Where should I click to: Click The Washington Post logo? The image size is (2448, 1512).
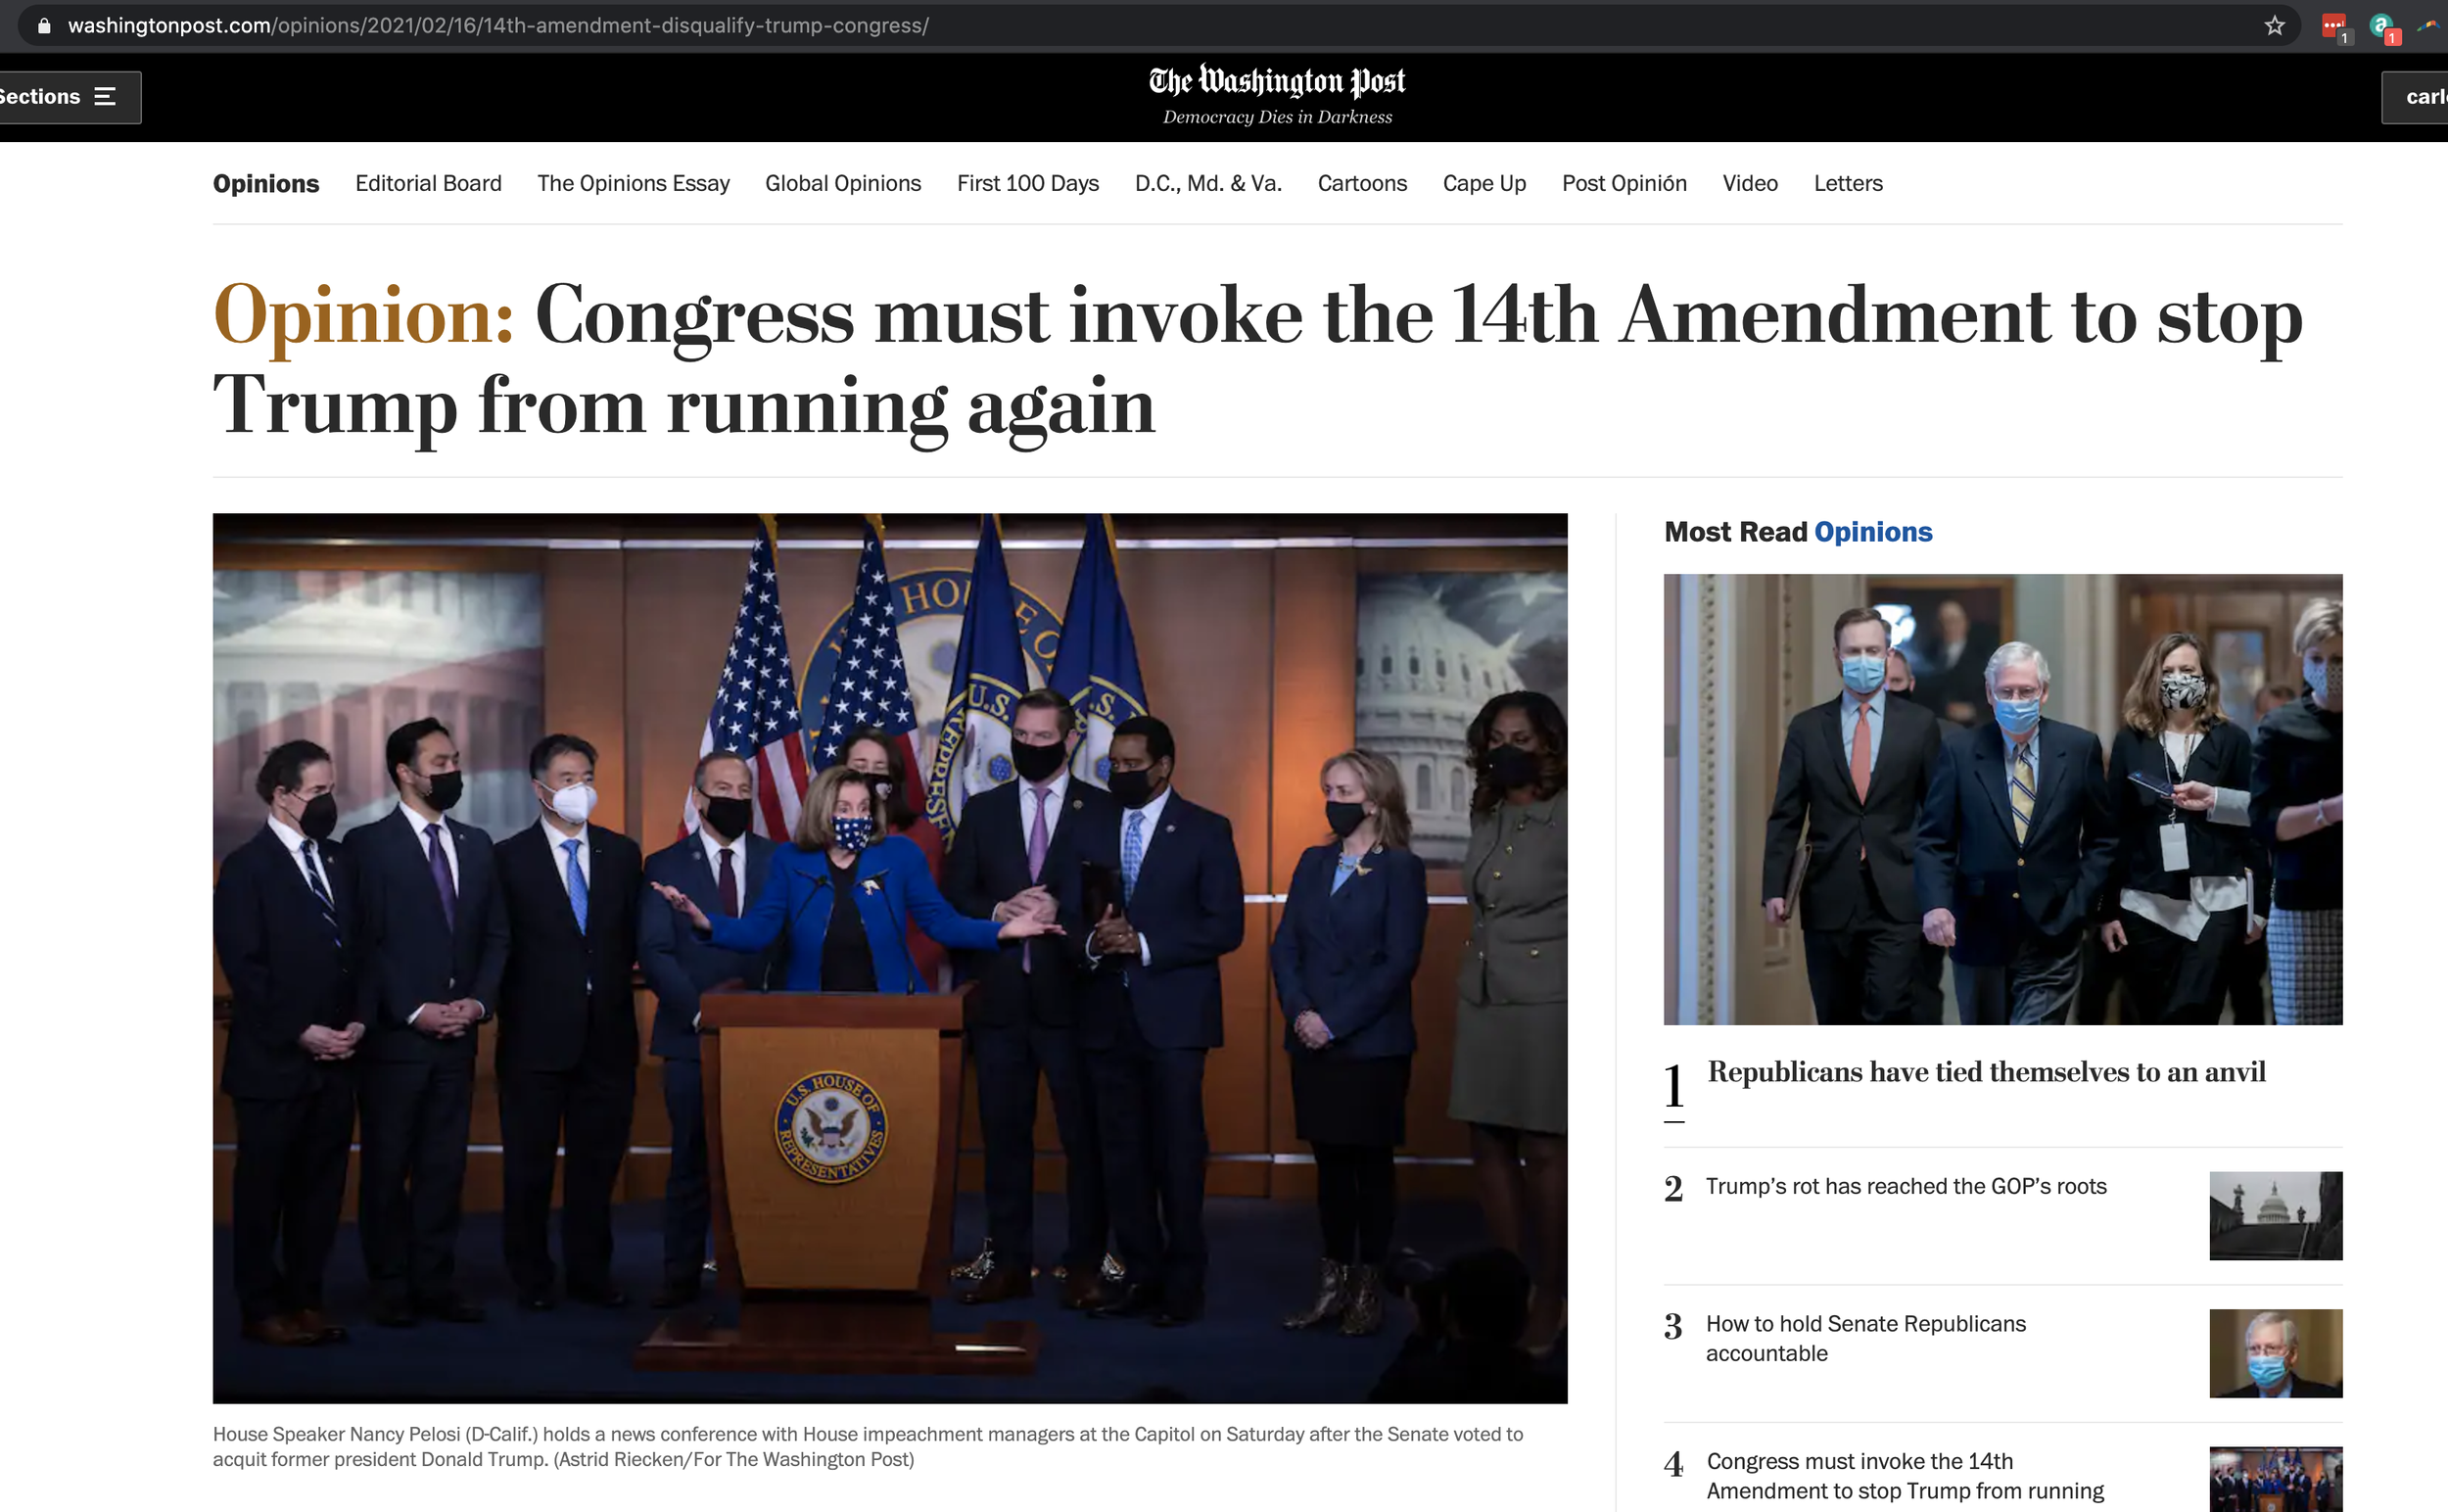[1277, 81]
